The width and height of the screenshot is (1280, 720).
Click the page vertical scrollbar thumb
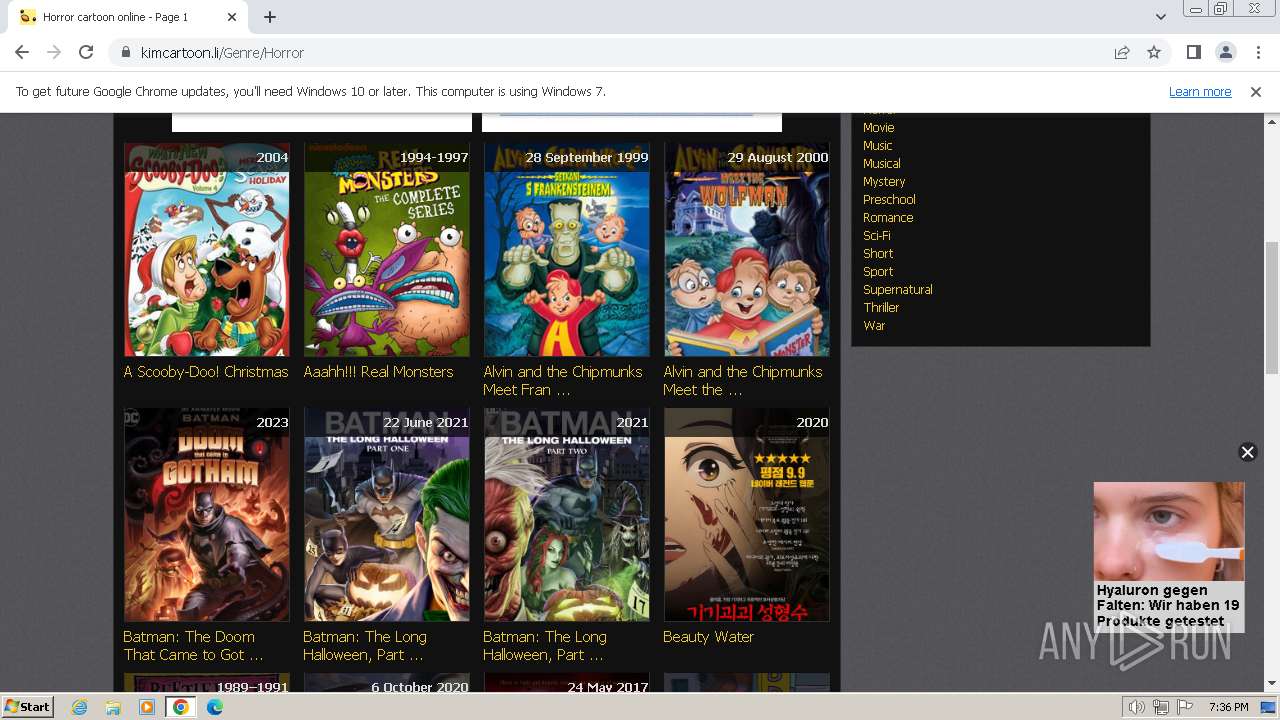click(1272, 308)
